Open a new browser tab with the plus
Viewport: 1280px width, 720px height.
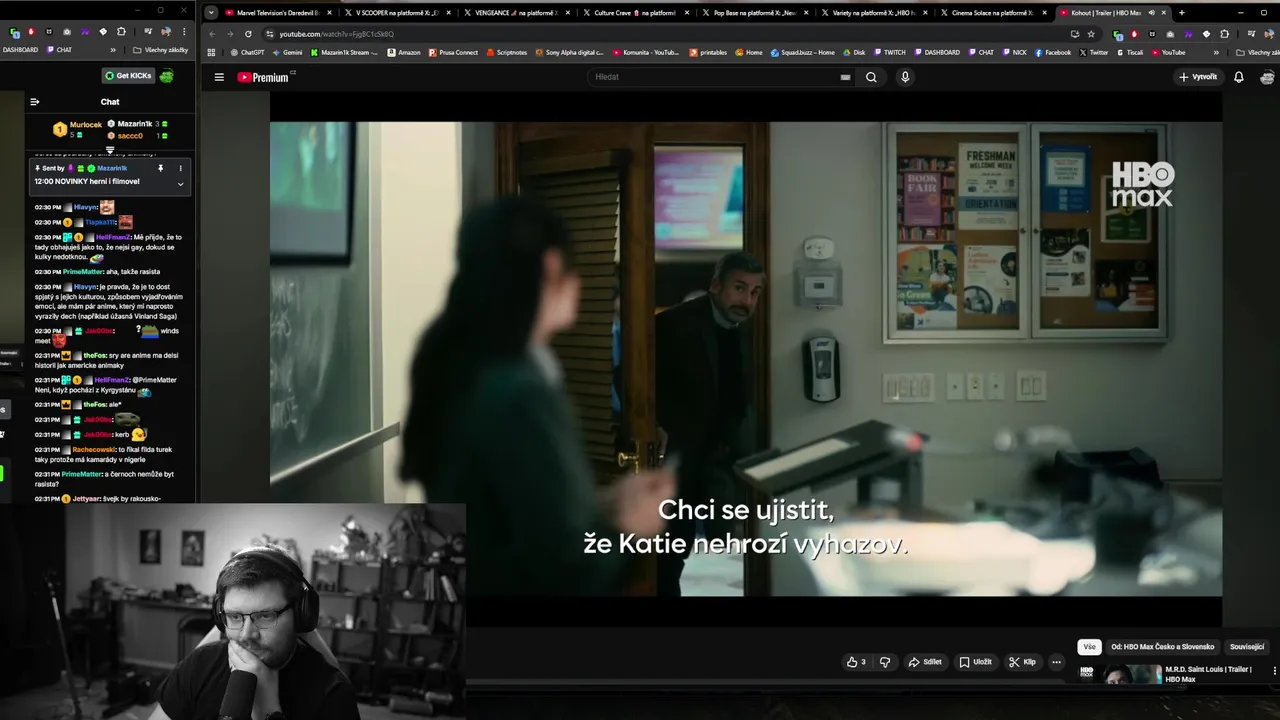coord(1182,13)
